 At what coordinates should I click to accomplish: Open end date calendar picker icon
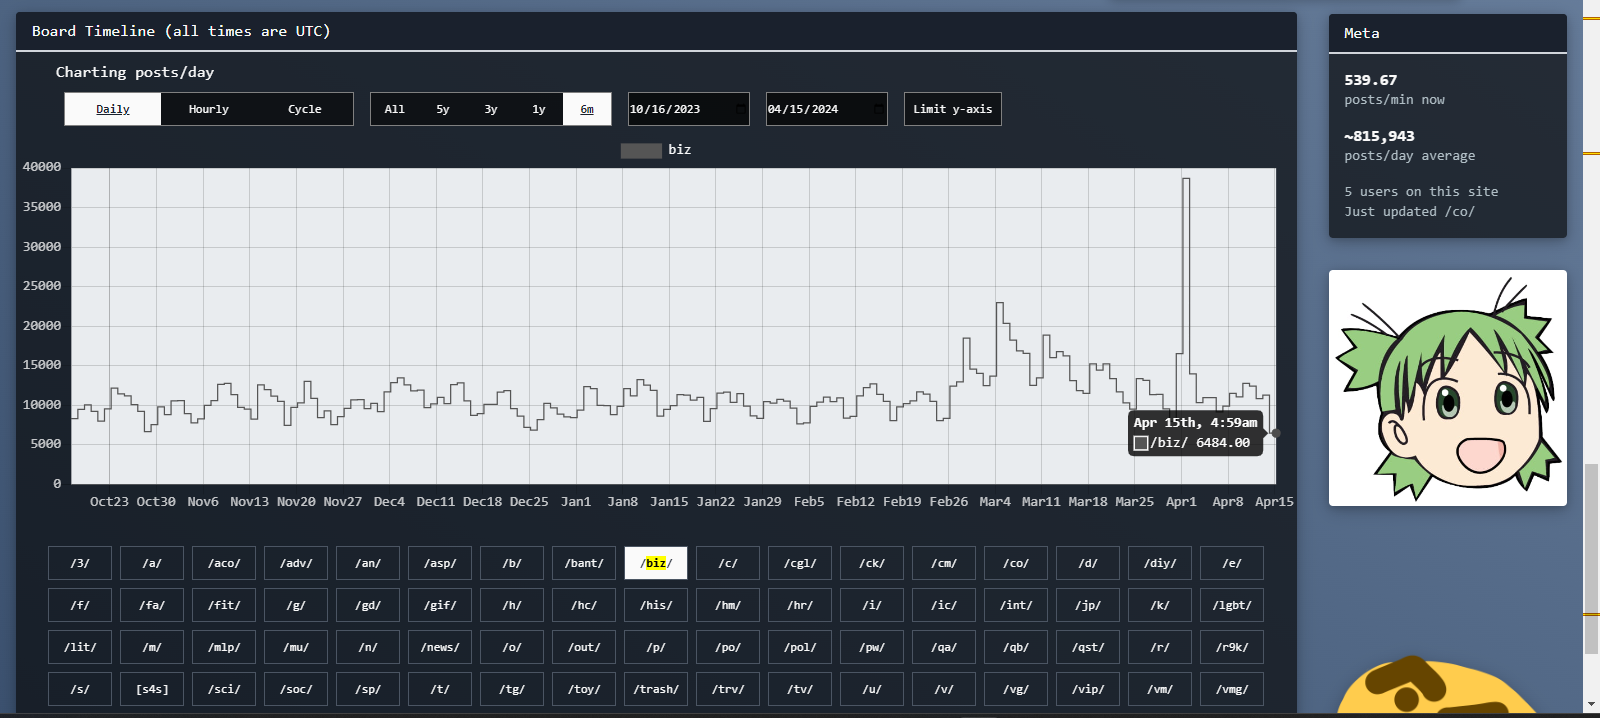879,109
